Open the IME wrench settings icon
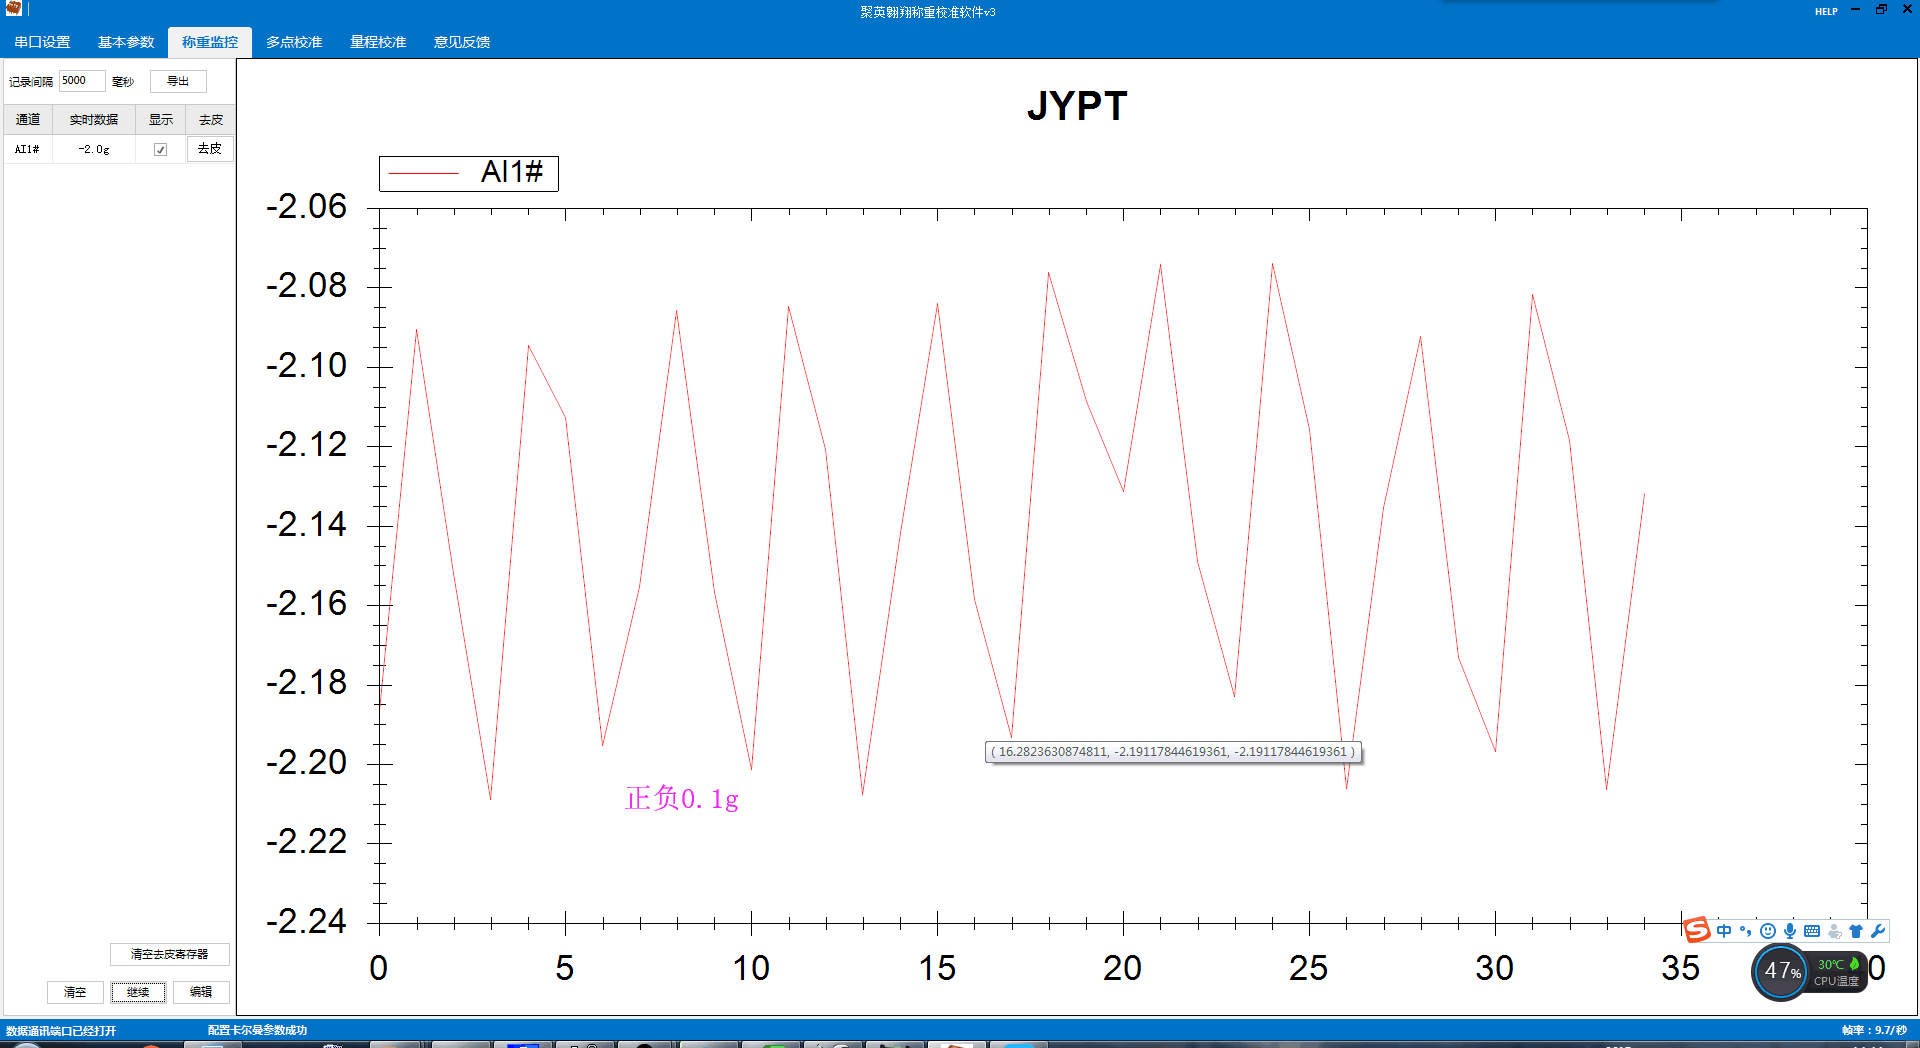Viewport: 1920px width, 1048px height. coord(1878,931)
